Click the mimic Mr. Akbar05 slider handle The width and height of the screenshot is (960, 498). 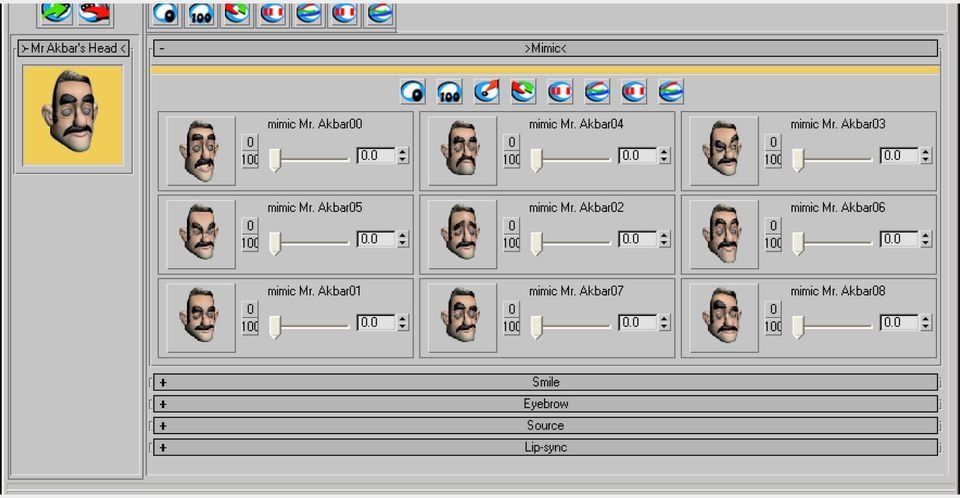pyautogui.click(x=275, y=243)
